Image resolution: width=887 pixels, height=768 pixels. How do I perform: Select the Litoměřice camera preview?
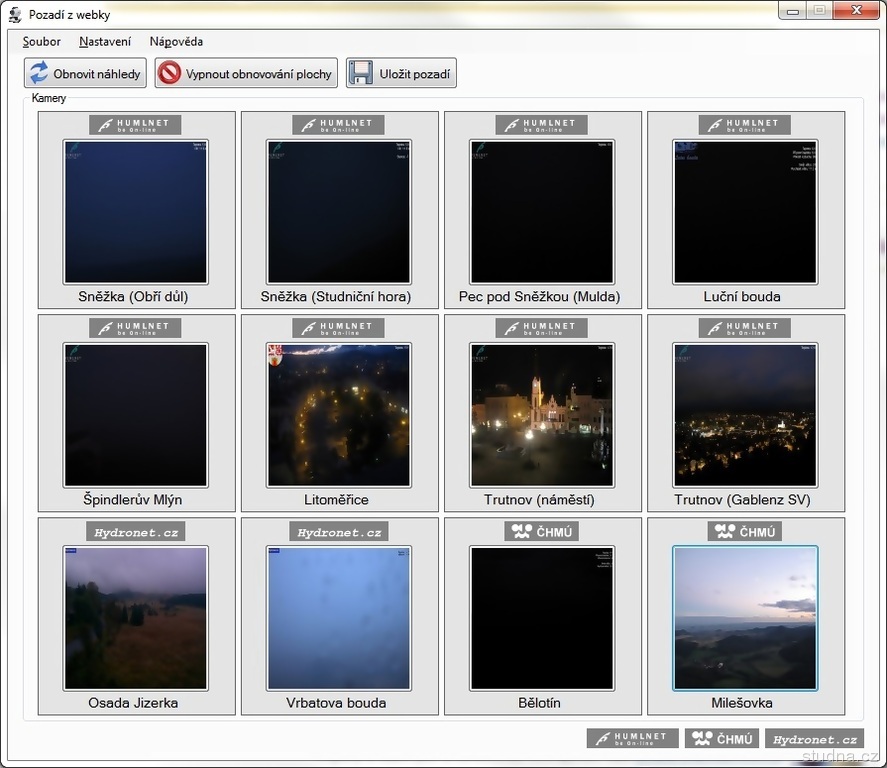339,415
